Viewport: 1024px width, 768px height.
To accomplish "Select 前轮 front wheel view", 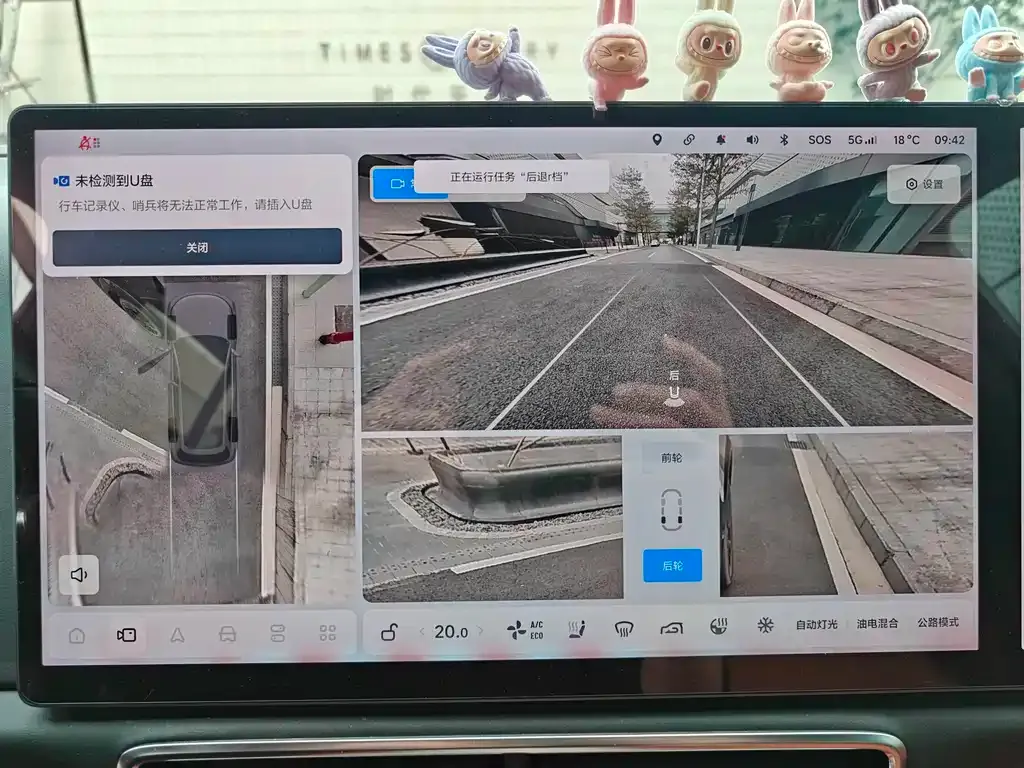I will [671, 458].
